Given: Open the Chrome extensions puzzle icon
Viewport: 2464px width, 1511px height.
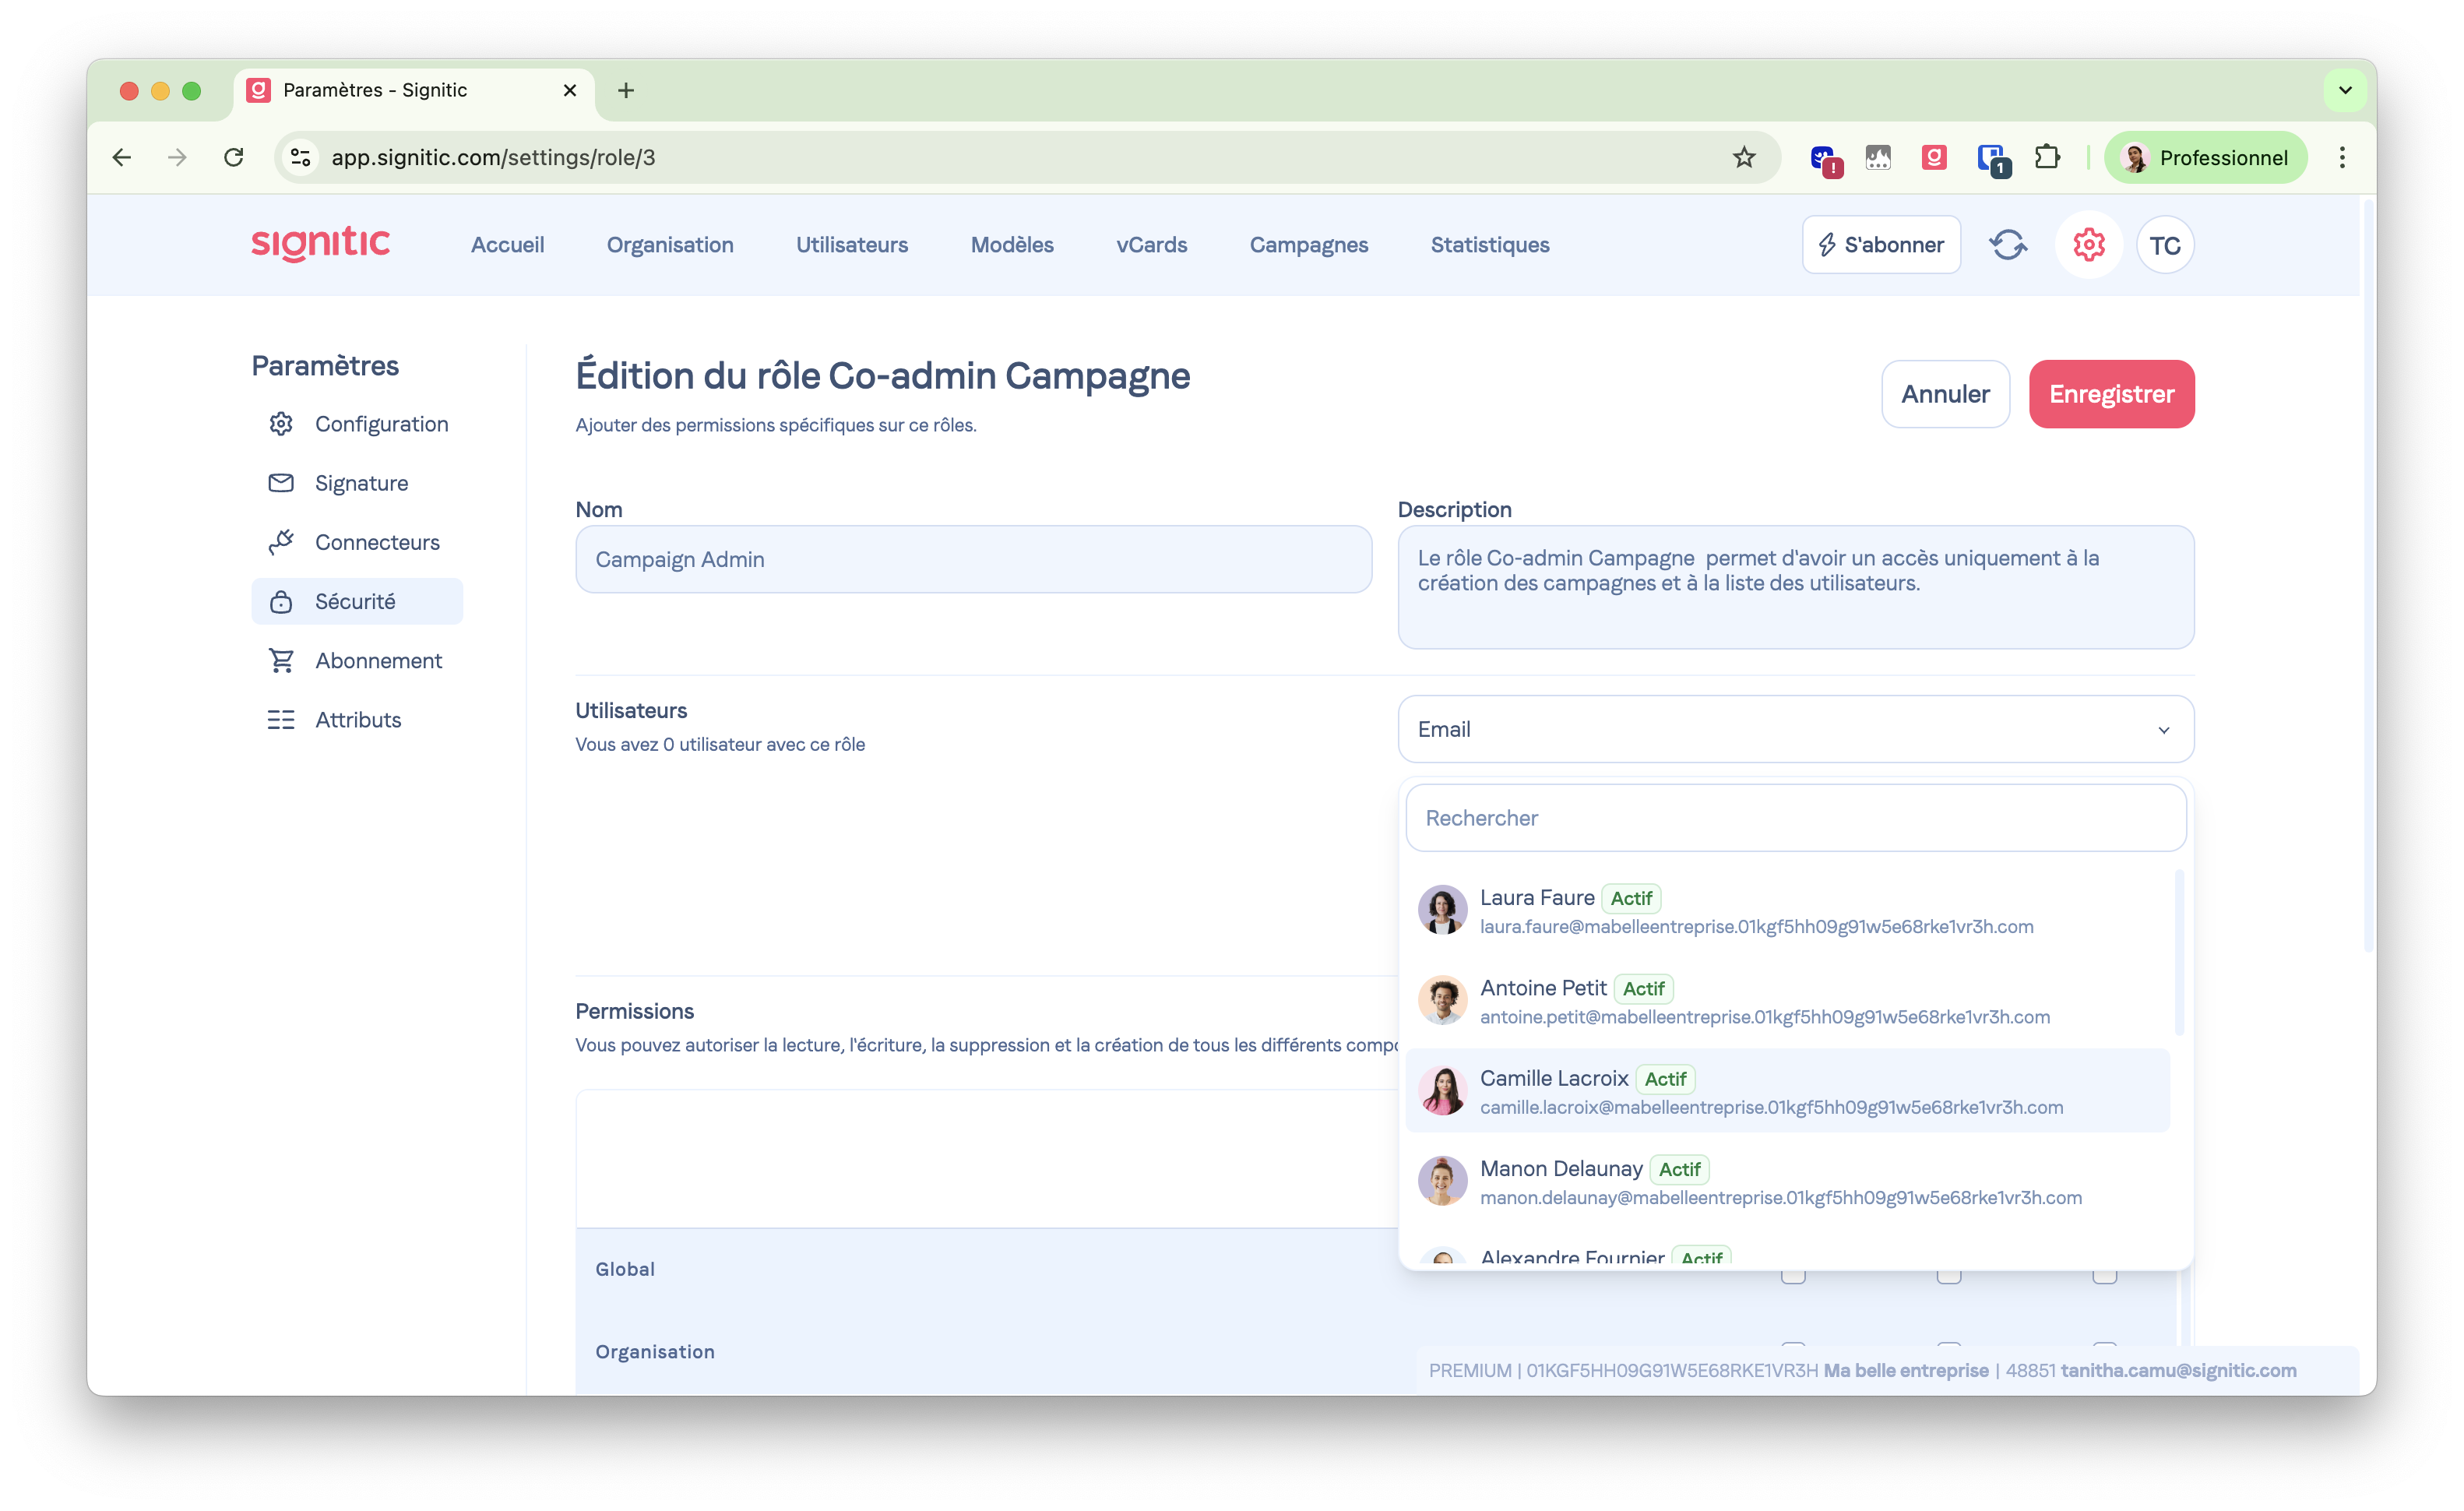Looking at the screenshot, I should click(x=2047, y=157).
